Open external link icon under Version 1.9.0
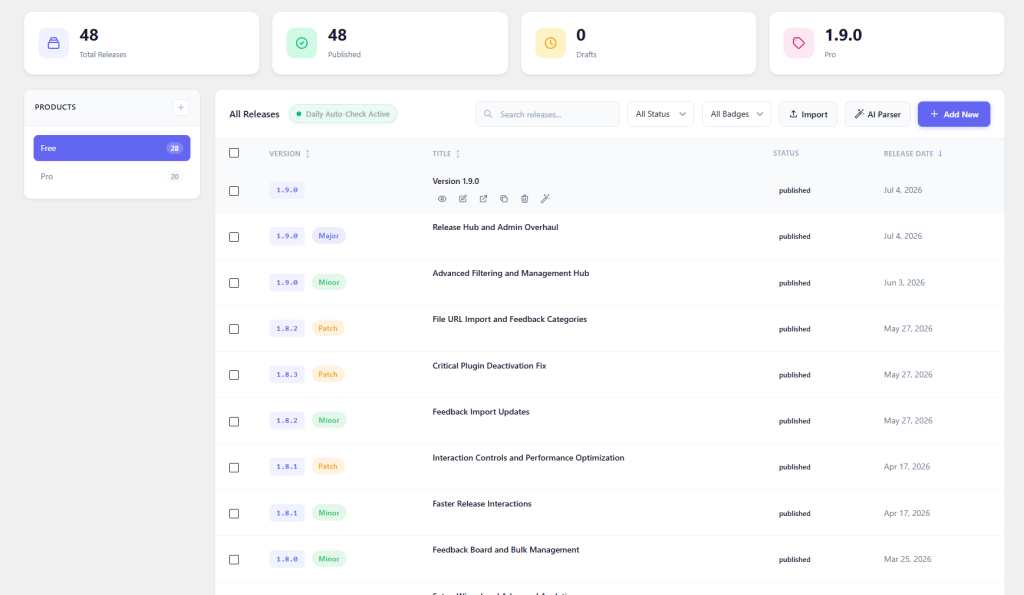Image resolution: width=1024 pixels, height=595 pixels. [483, 199]
